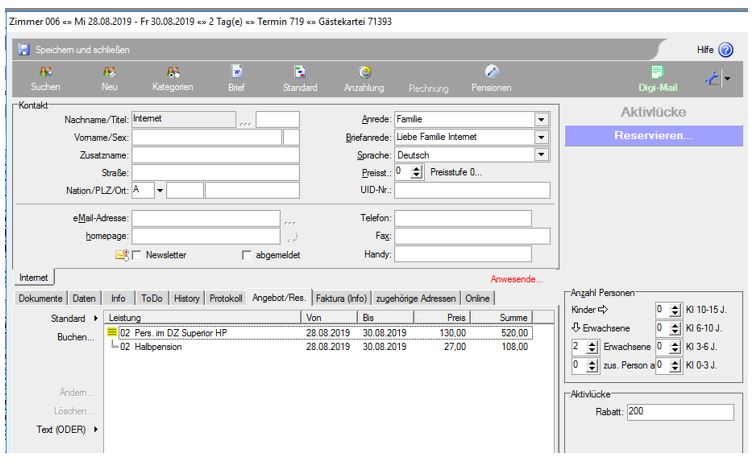Switch to the ToDo tab
This screenshot has width=754, height=471.
(x=152, y=298)
